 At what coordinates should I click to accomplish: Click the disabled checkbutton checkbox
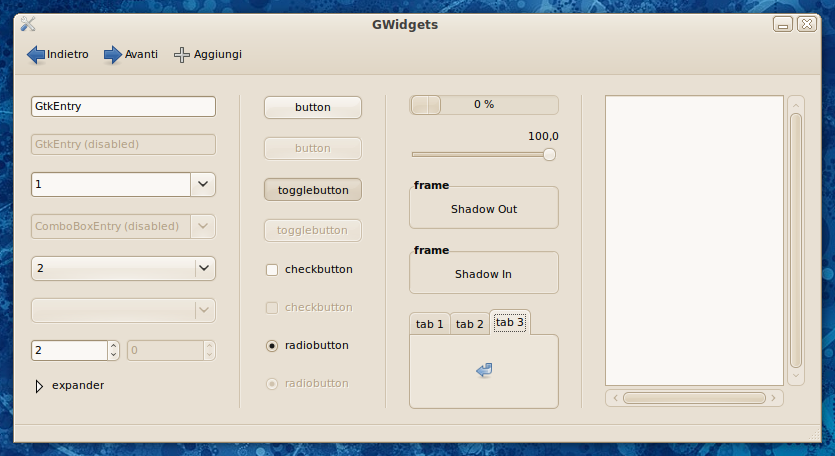272,307
